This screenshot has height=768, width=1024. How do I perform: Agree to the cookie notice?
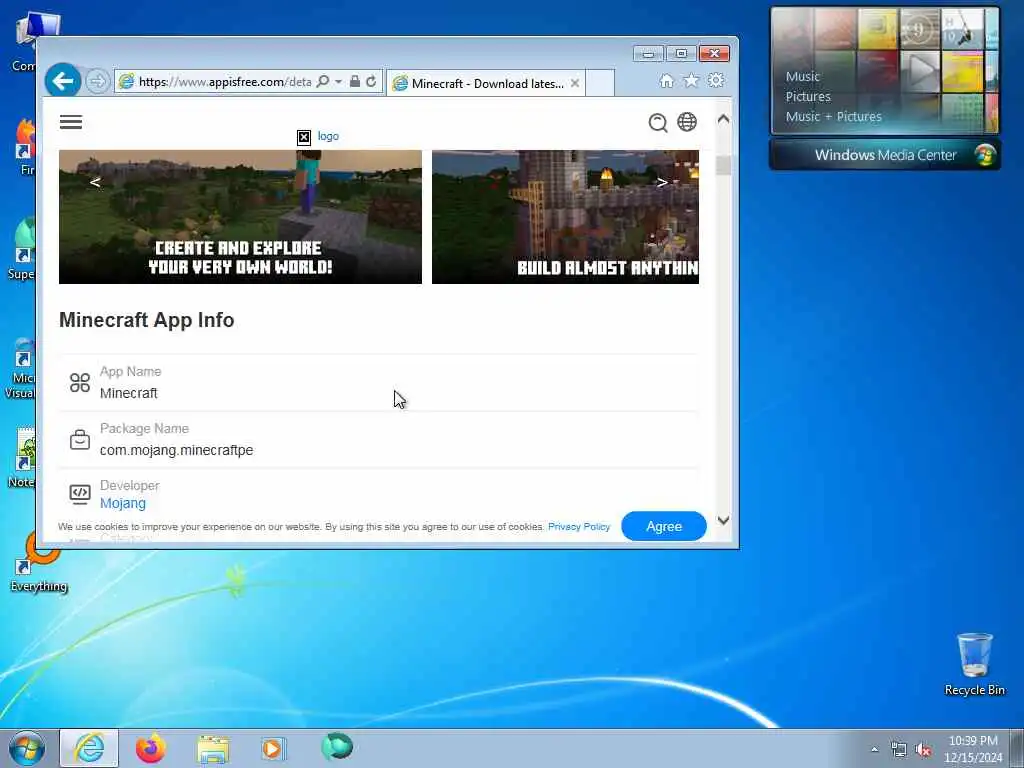tap(664, 526)
